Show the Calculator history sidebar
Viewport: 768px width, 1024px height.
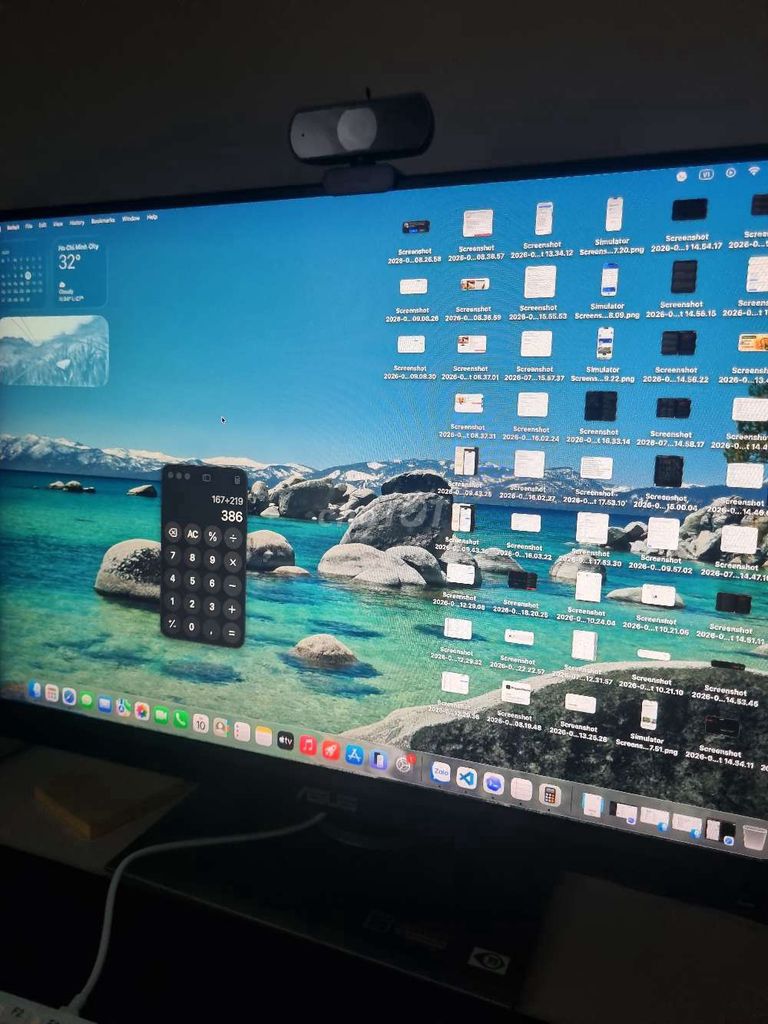click(x=206, y=478)
